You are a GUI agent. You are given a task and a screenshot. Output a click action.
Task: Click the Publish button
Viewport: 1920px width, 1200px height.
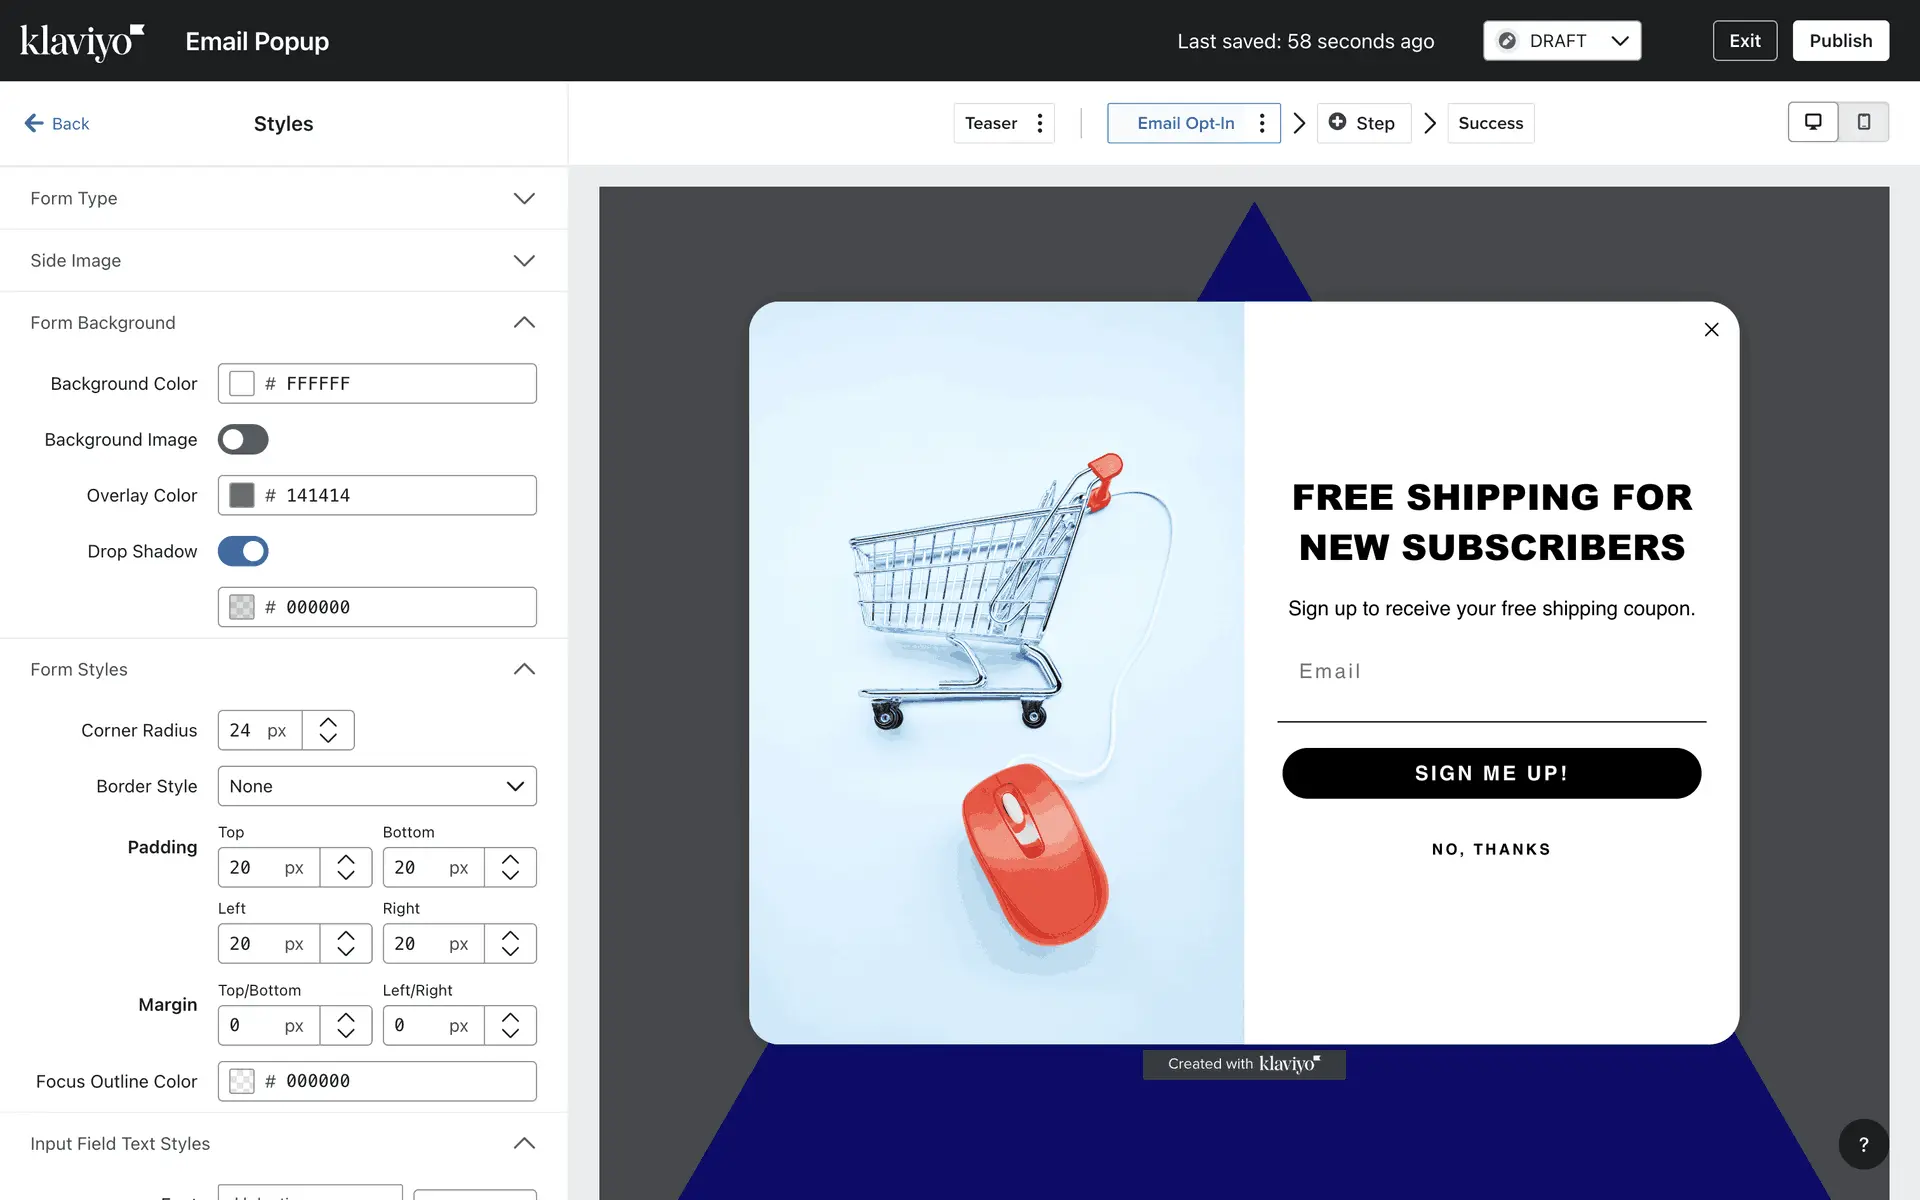tap(1840, 41)
